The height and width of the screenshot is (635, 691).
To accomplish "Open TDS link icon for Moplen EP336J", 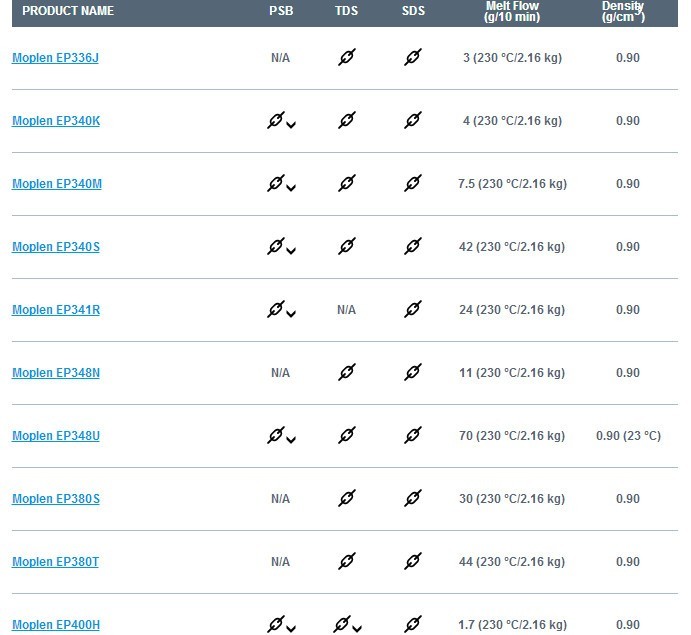I will point(347,57).
